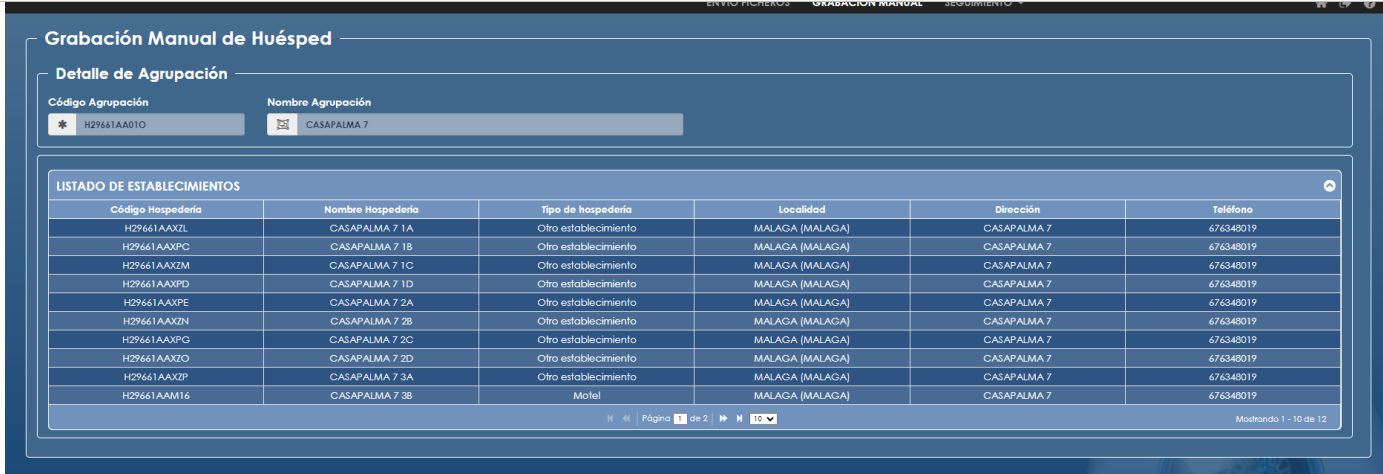Select code cell H29661AAXZN
Image resolution: width=1383 pixels, height=474 pixels.
click(x=156, y=321)
